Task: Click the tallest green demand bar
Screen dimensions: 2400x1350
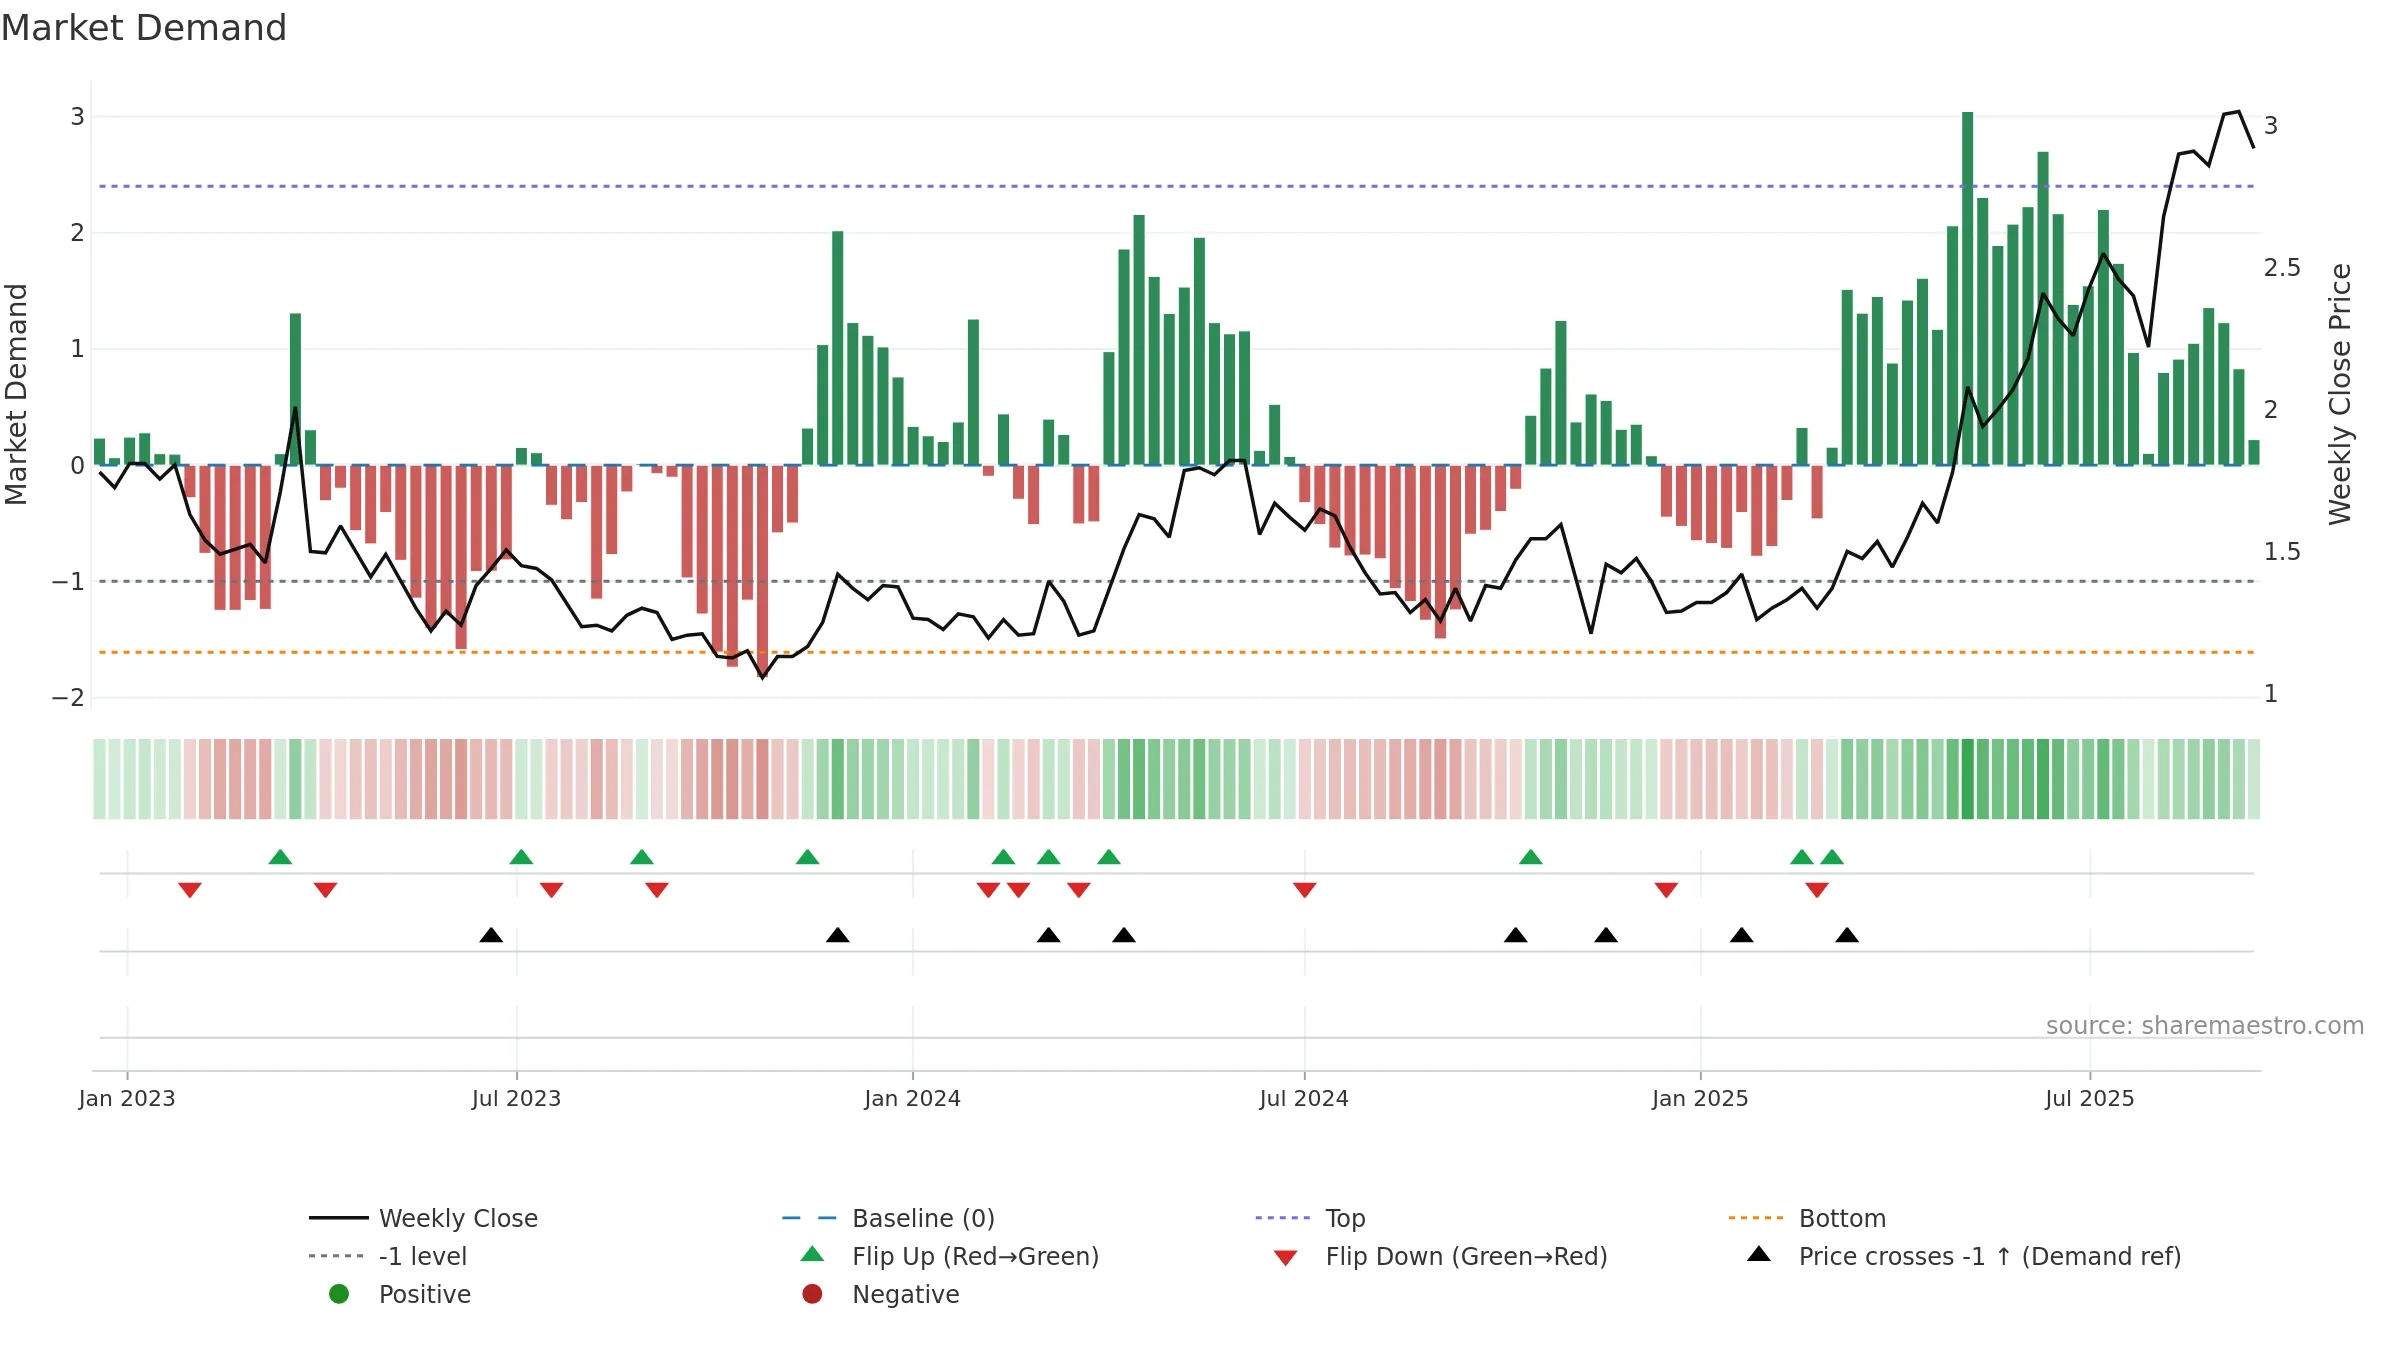Action: point(1967,288)
